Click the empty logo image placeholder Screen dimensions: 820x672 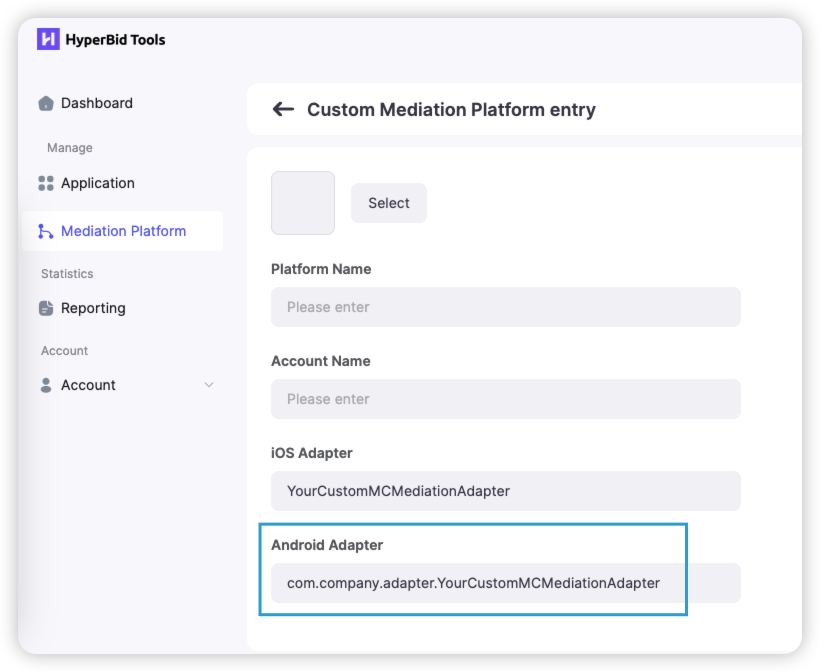tap(303, 203)
